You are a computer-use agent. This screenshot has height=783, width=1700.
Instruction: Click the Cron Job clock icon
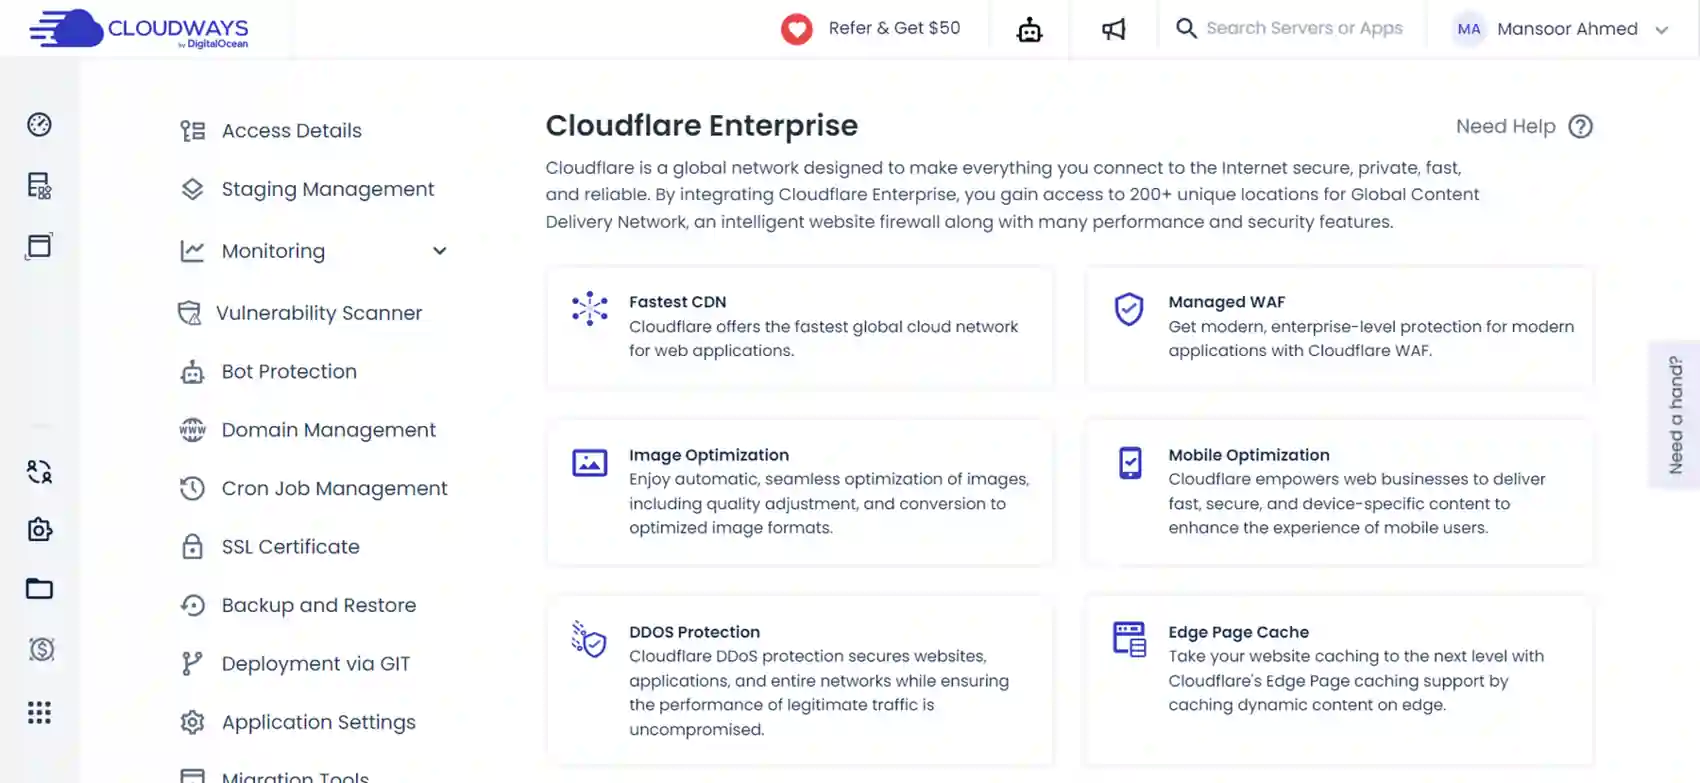click(x=192, y=488)
